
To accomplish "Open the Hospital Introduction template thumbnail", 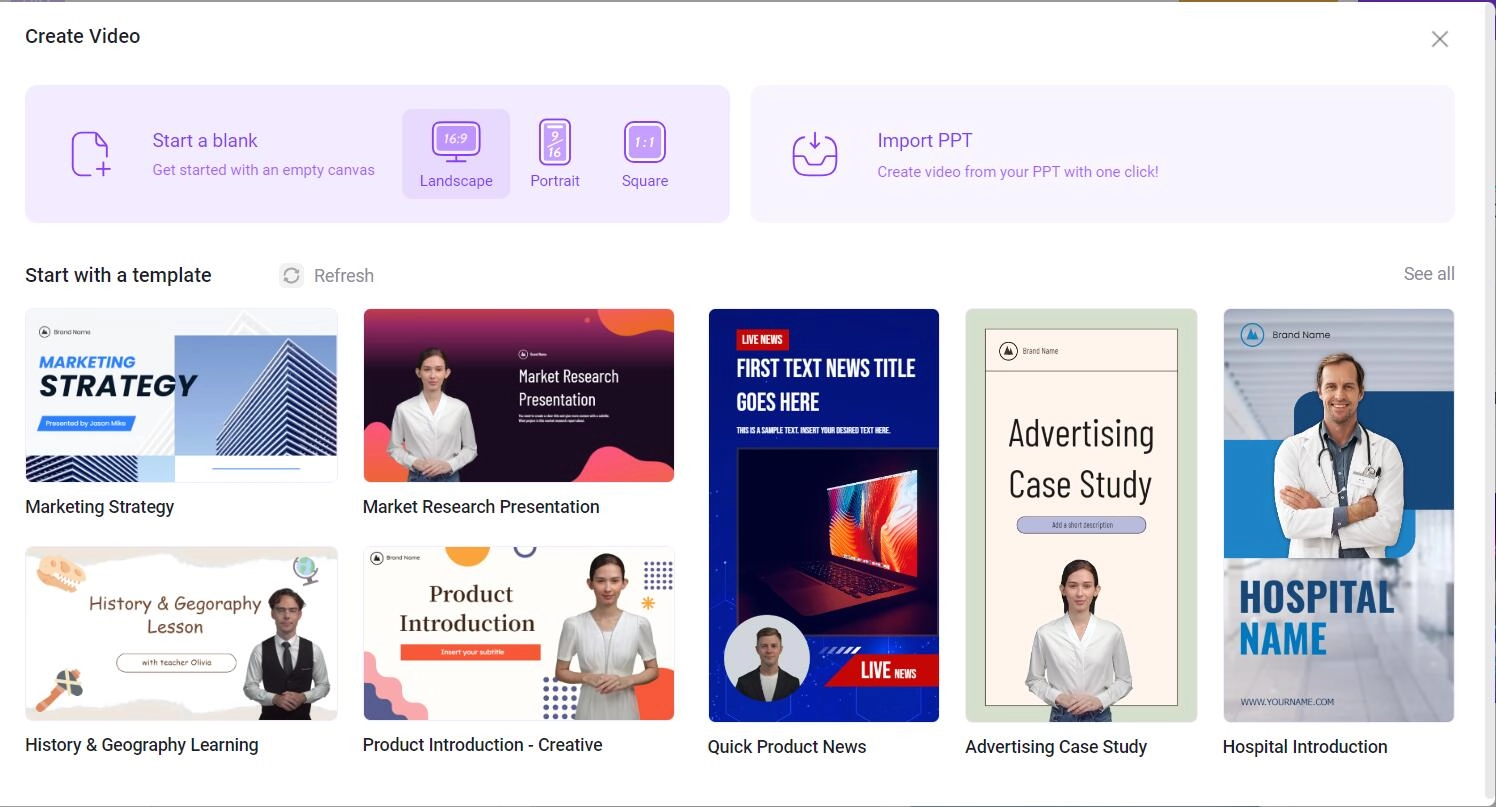I will click(1338, 515).
